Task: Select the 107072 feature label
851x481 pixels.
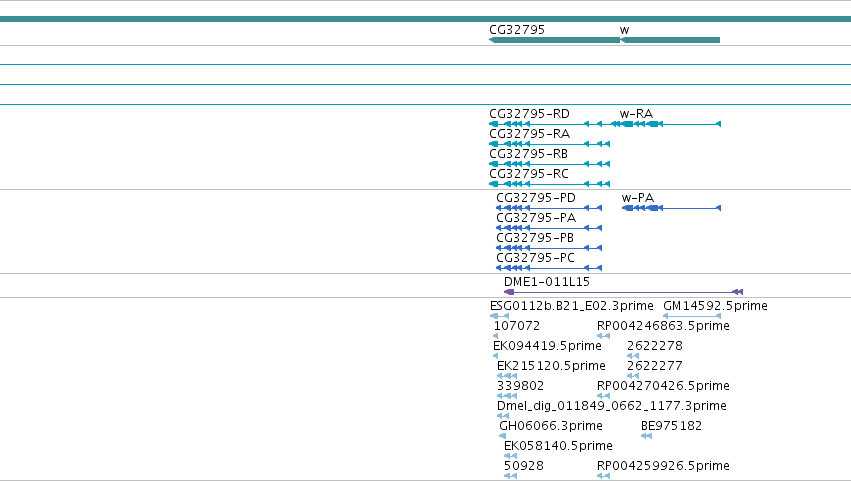Action: coord(517,326)
